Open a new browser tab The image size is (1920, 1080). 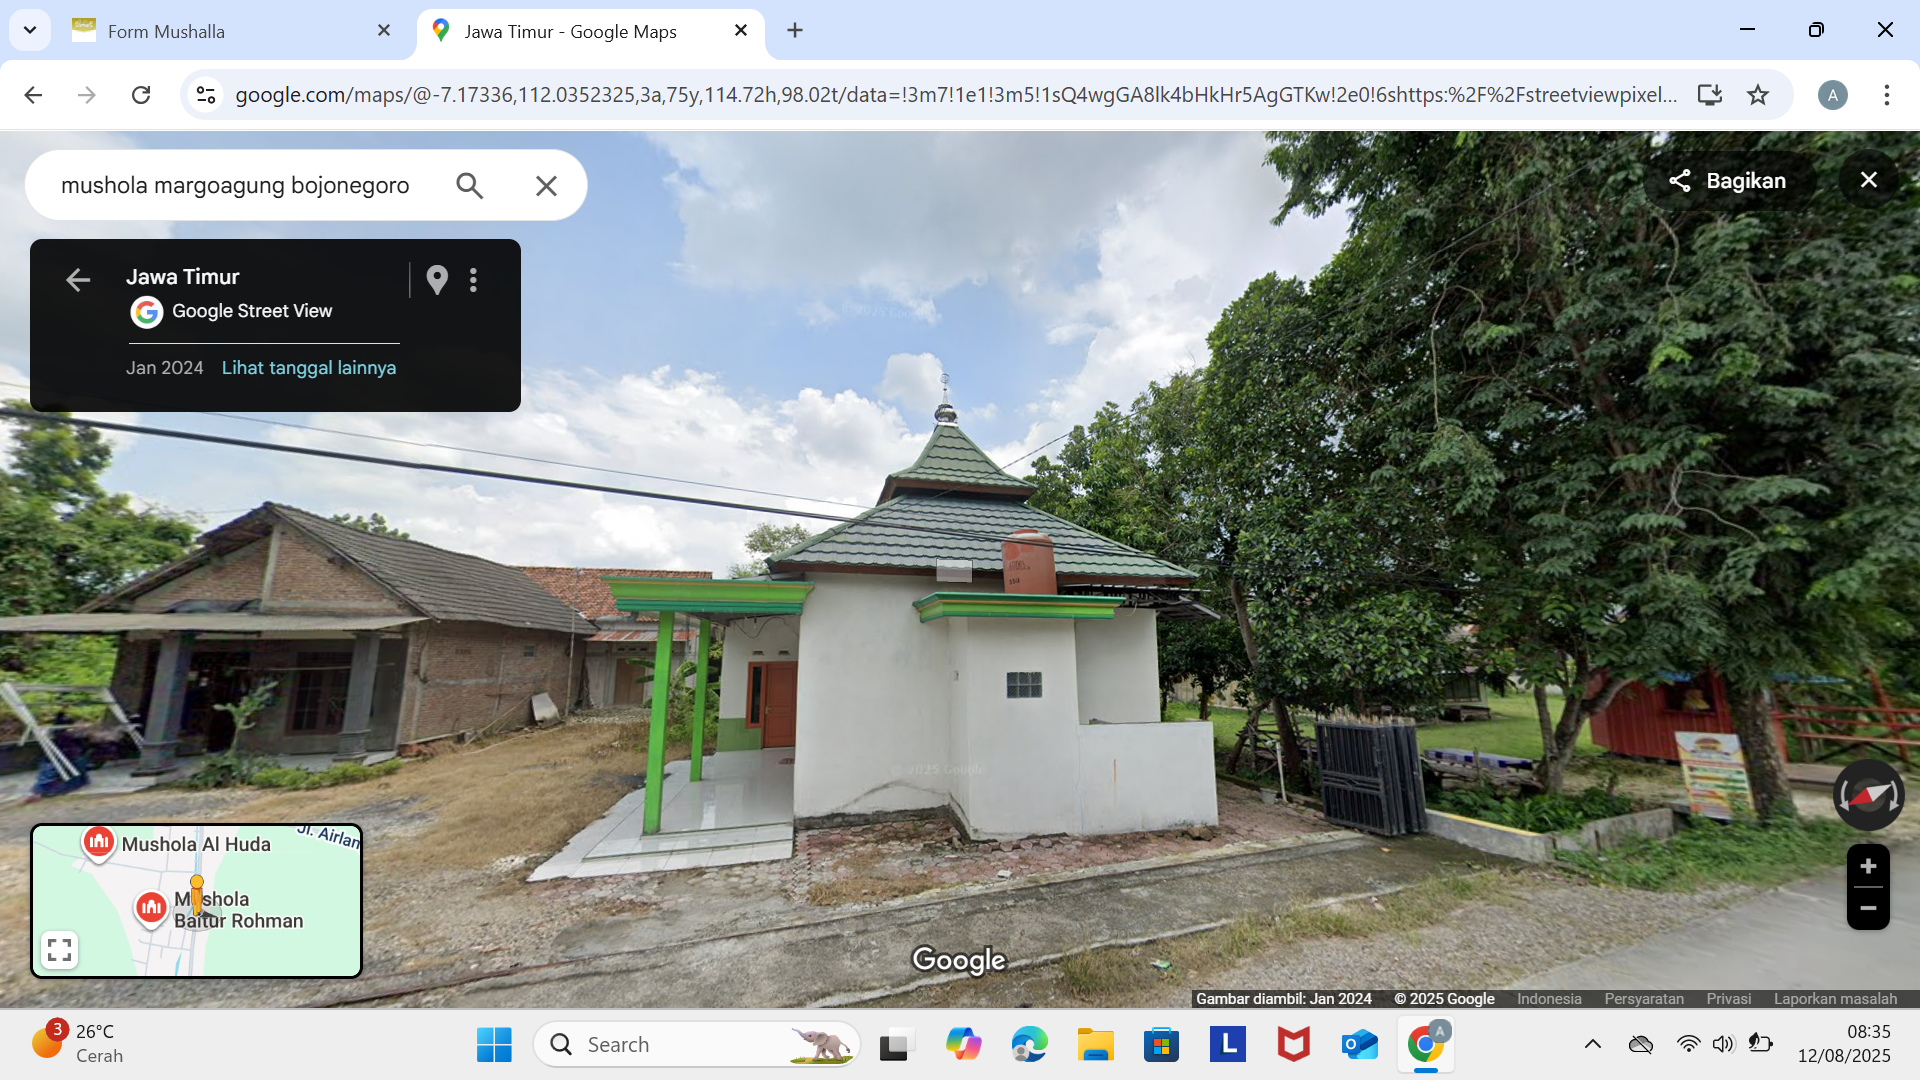click(x=795, y=31)
